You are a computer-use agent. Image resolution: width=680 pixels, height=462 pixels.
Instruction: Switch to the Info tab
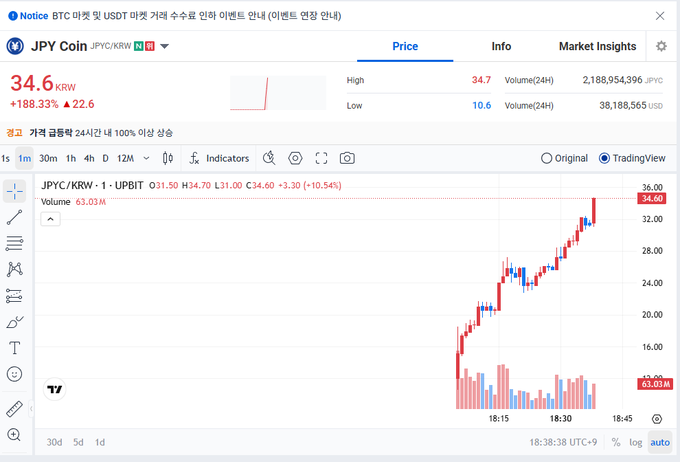pos(501,46)
